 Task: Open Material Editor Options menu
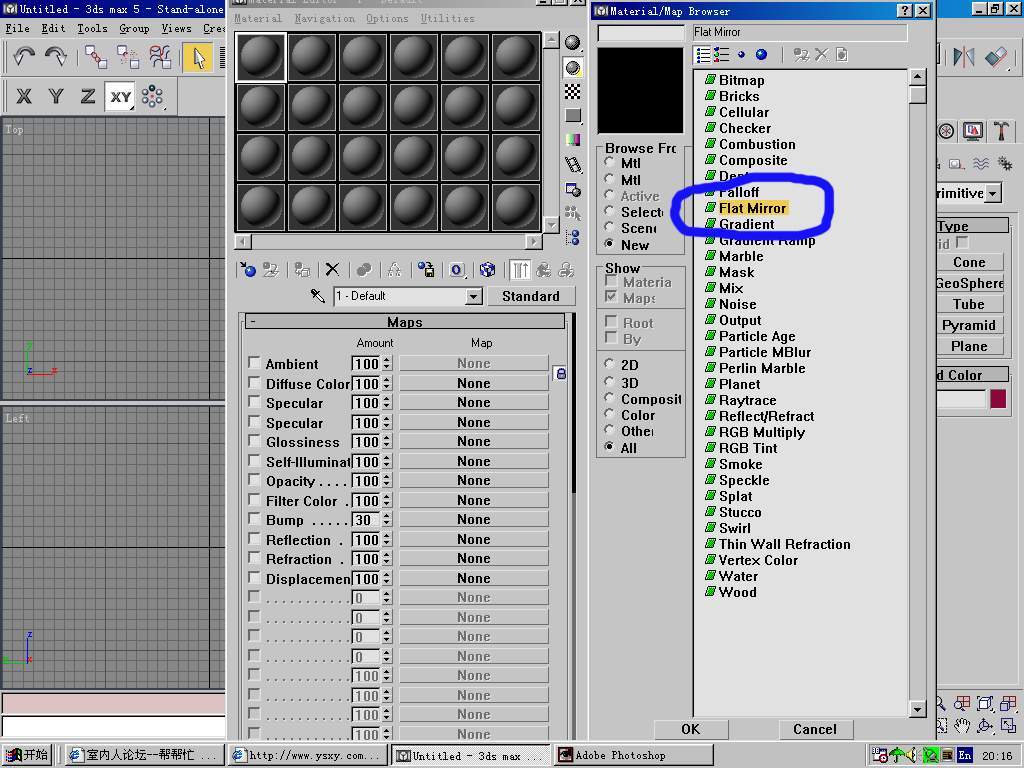click(x=387, y=18)
